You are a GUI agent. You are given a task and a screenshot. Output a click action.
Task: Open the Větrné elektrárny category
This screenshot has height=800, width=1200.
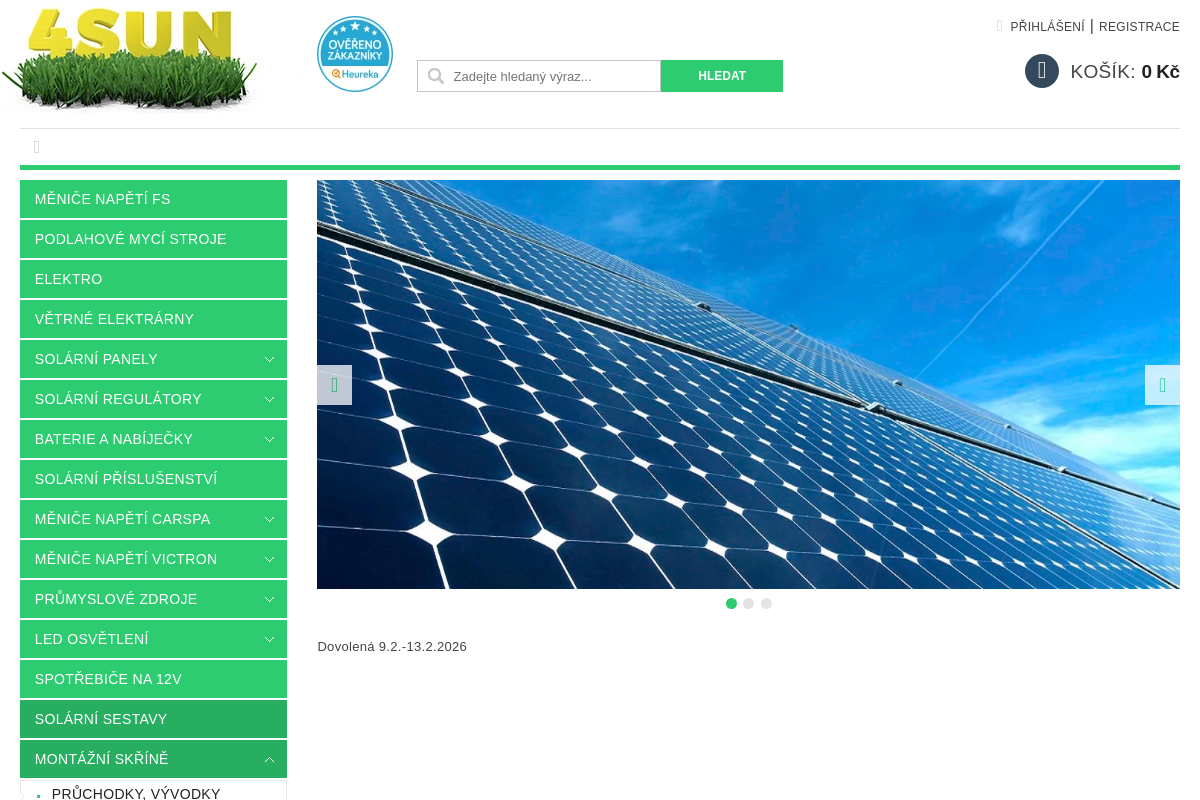click(x=114, y=319)
